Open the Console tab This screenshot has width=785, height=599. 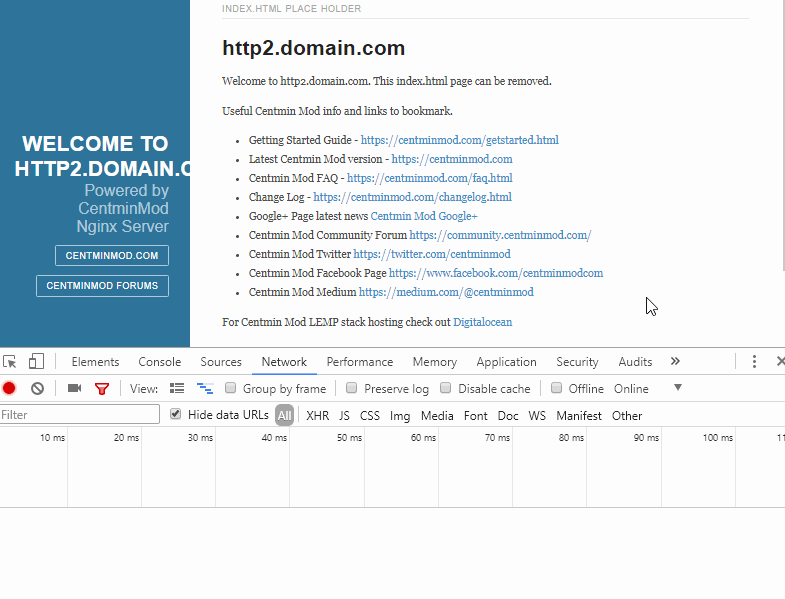click(x=160, y=362)
